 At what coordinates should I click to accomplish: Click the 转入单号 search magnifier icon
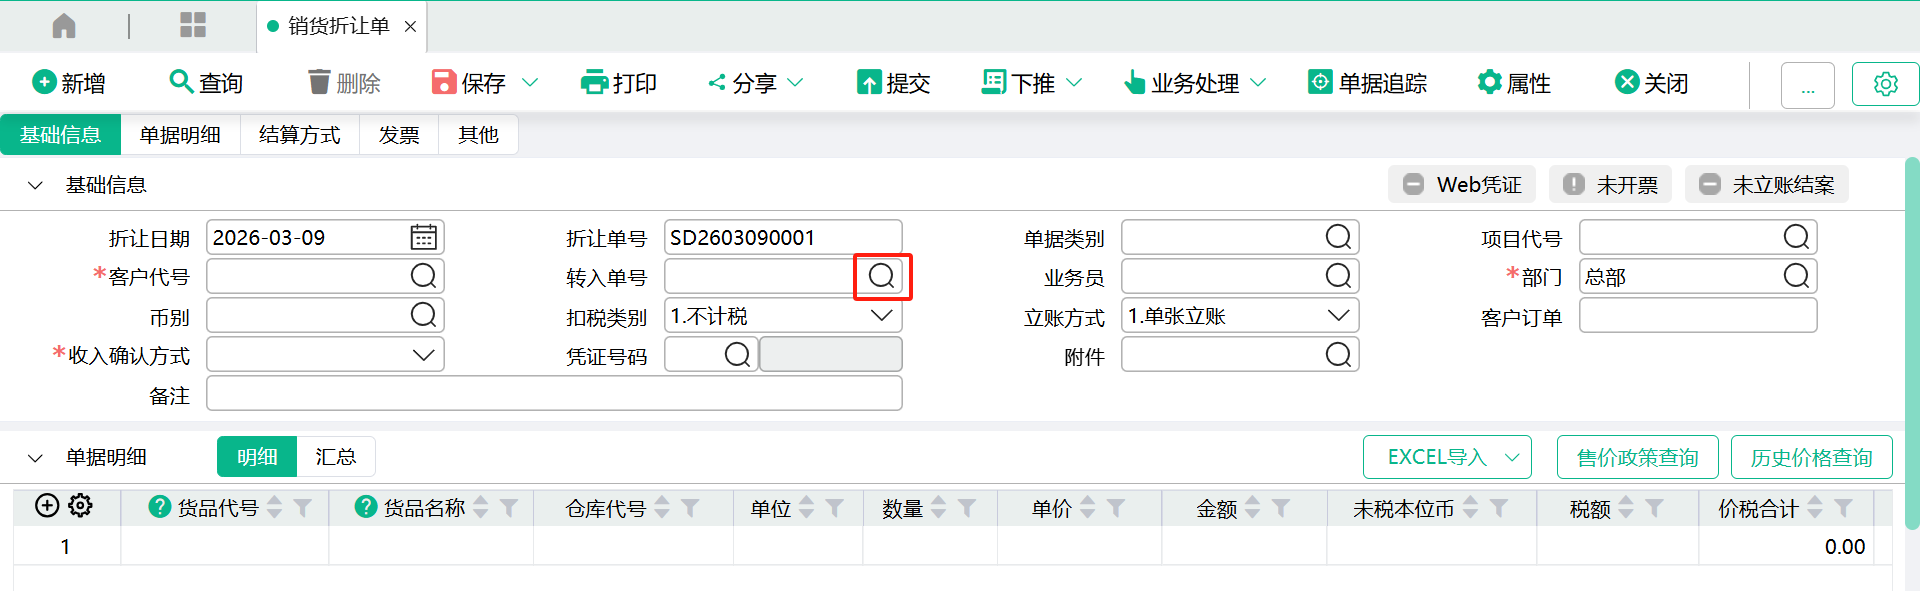[881, 277]
